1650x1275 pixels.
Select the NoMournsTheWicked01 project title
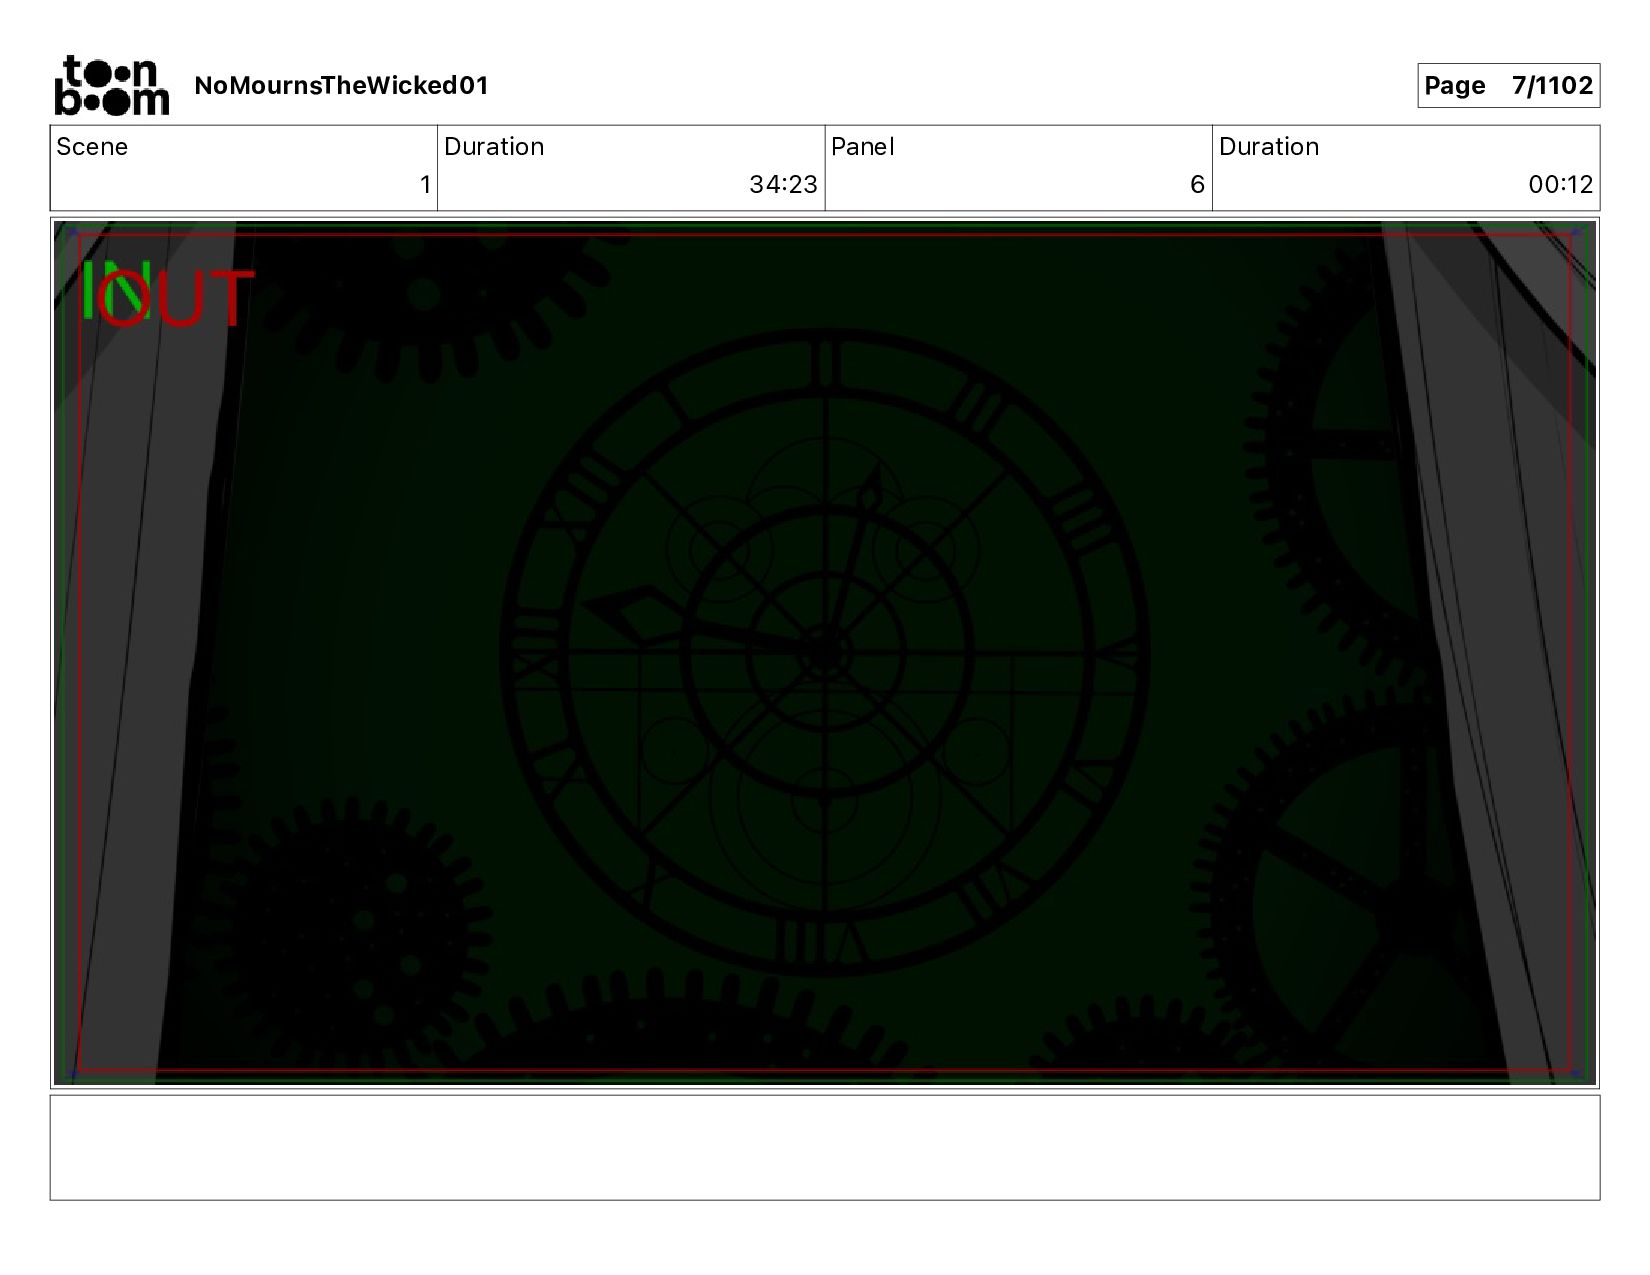(x=341, y=86)
